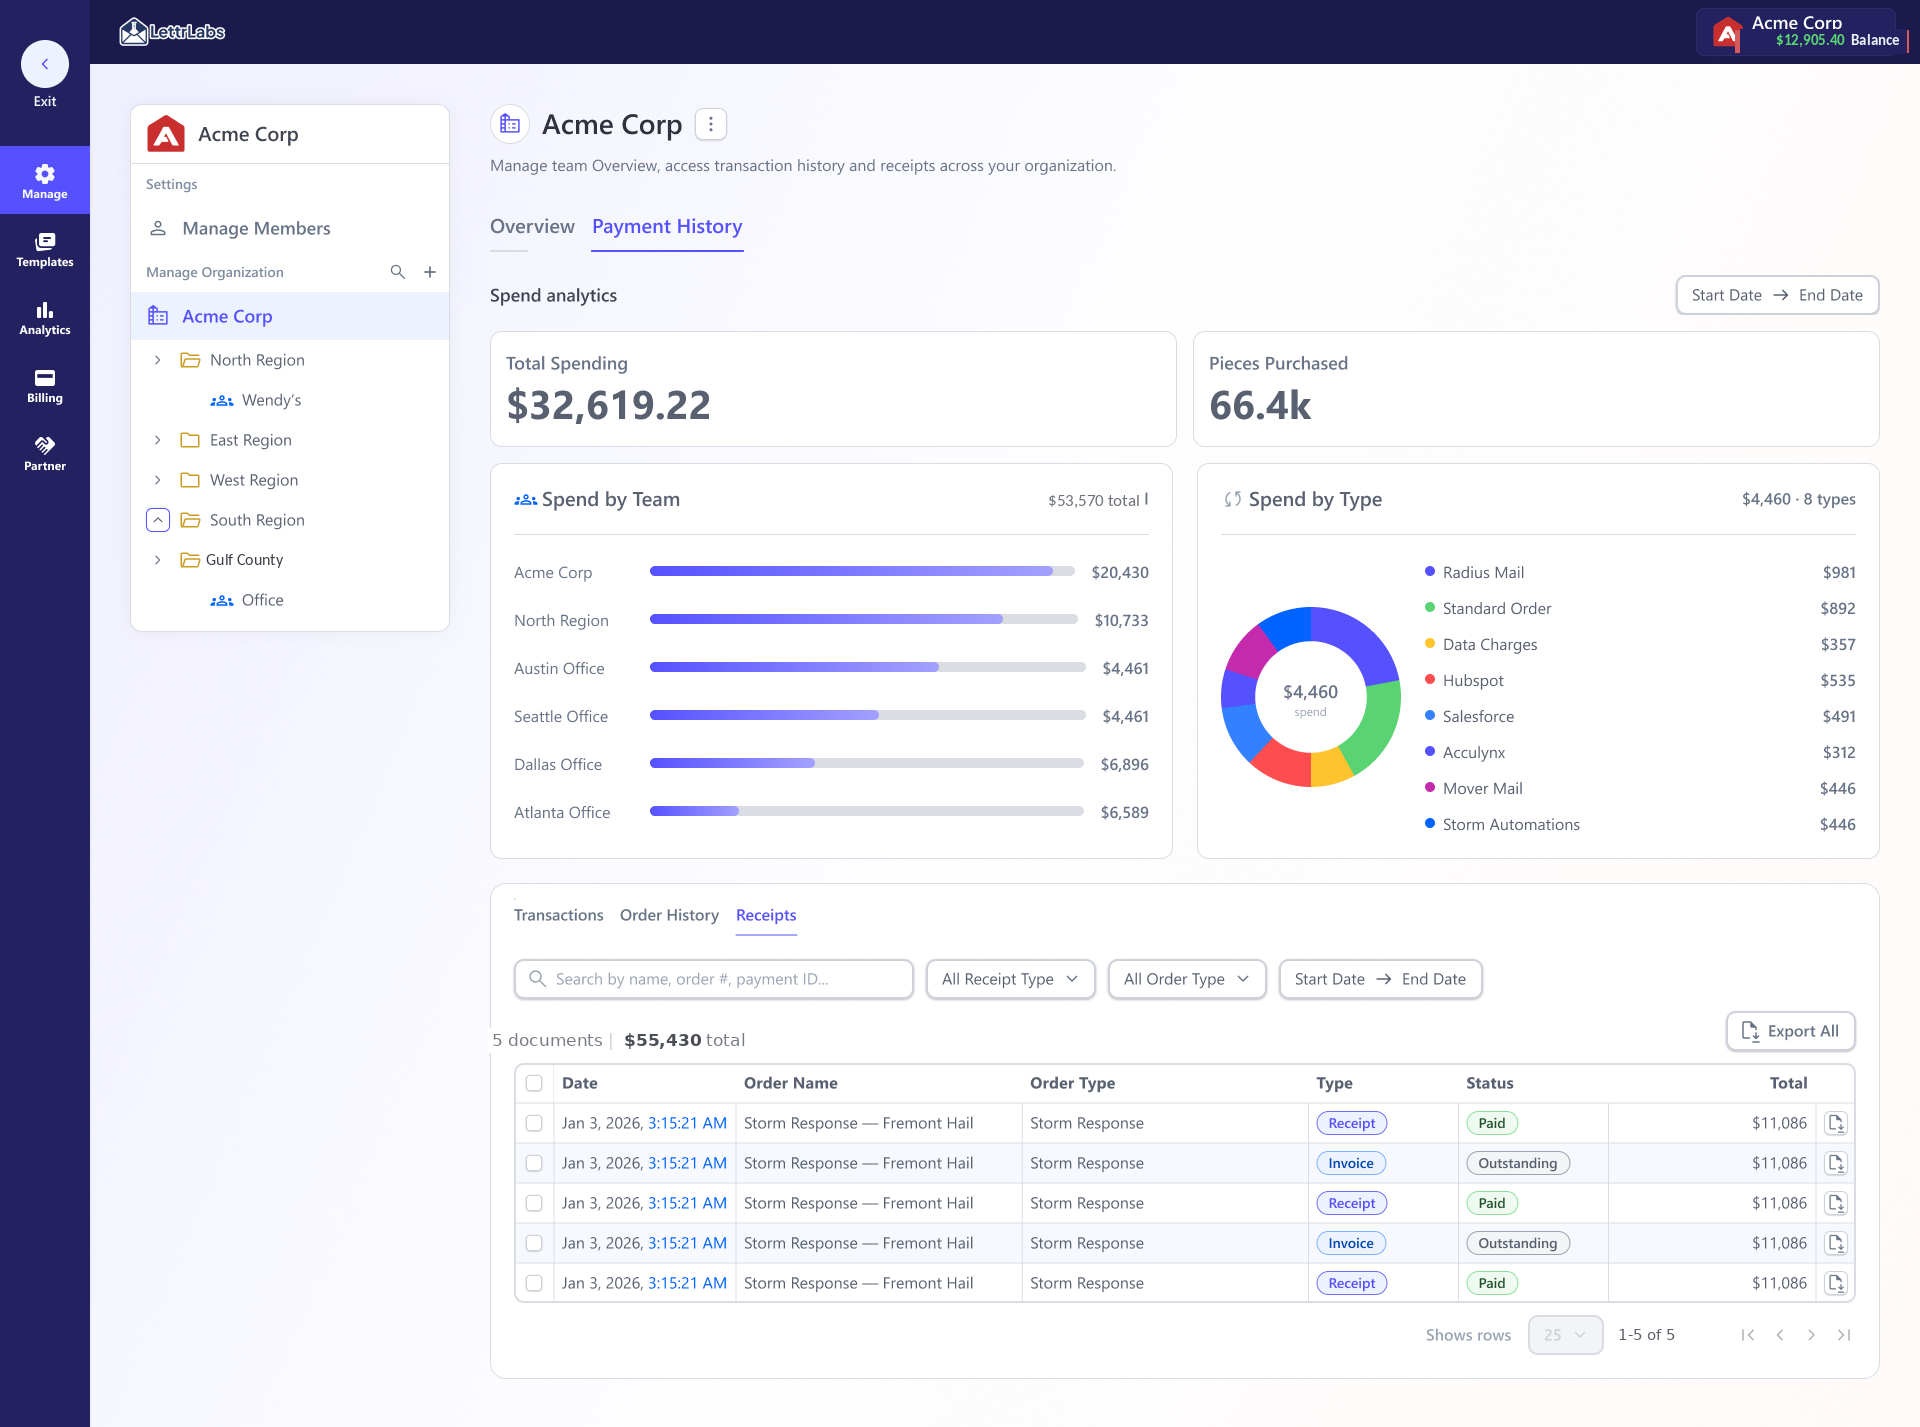The image size is (1920, 1427).
Task: Click the Outstanding status in second row
Action: 1518,1163
